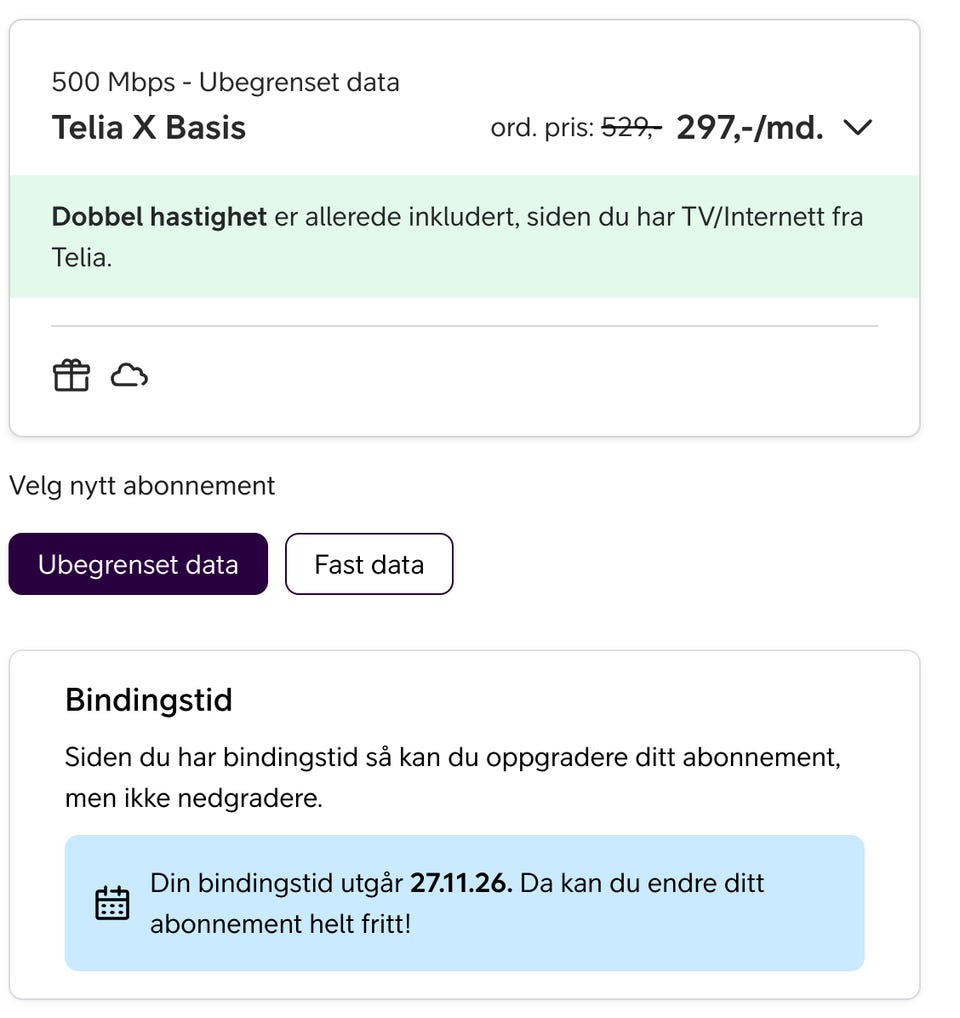960x1018 pixels.
Task: Click the gift icon on the plan card
Action: (x=70, y=375)
